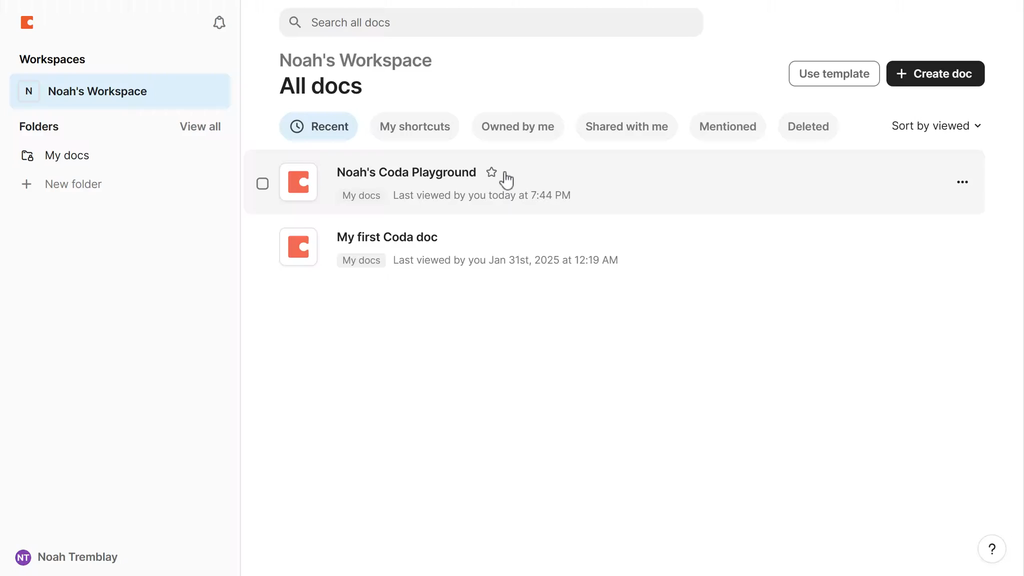The image size is (1024, 576).
Task: Click the Folders heading
Action: coord(39,127)
